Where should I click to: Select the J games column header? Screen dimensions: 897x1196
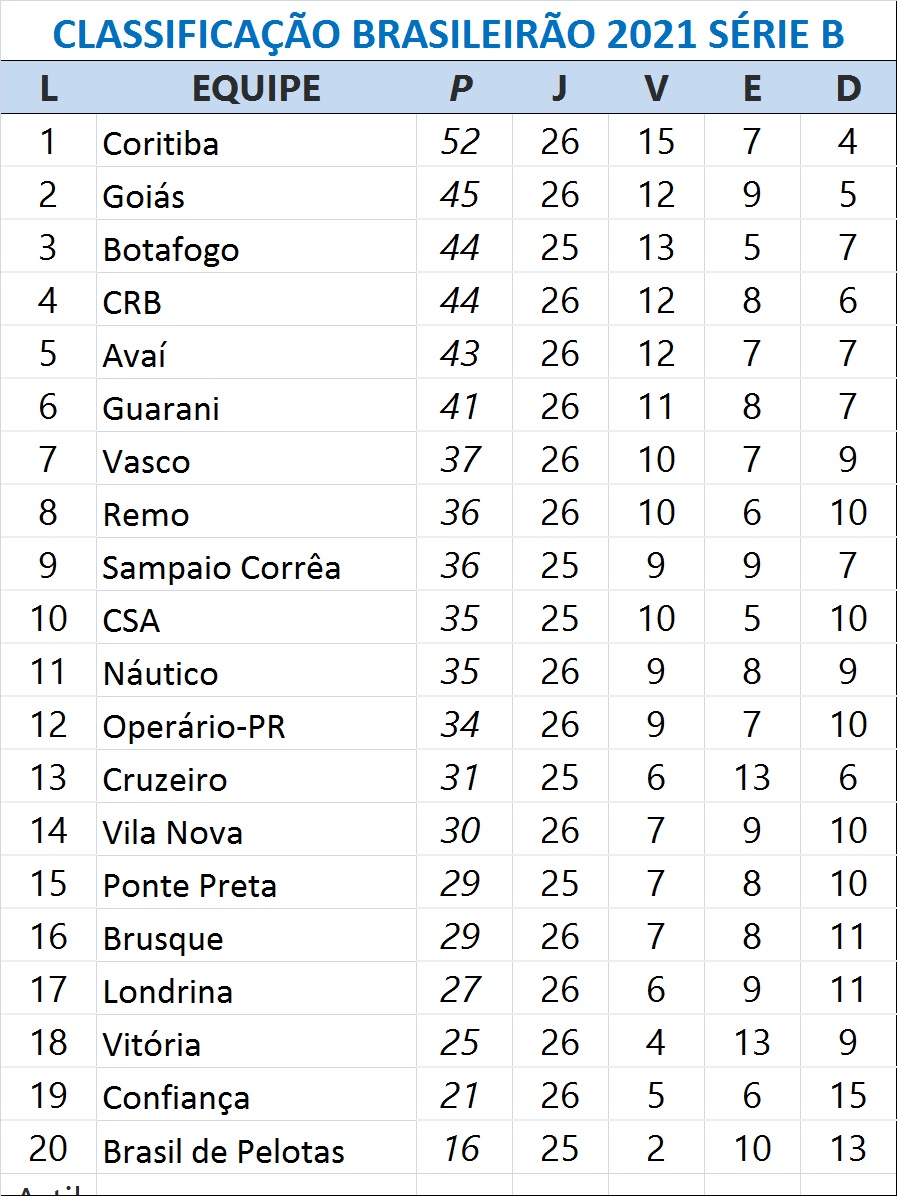tap(559, 89)
